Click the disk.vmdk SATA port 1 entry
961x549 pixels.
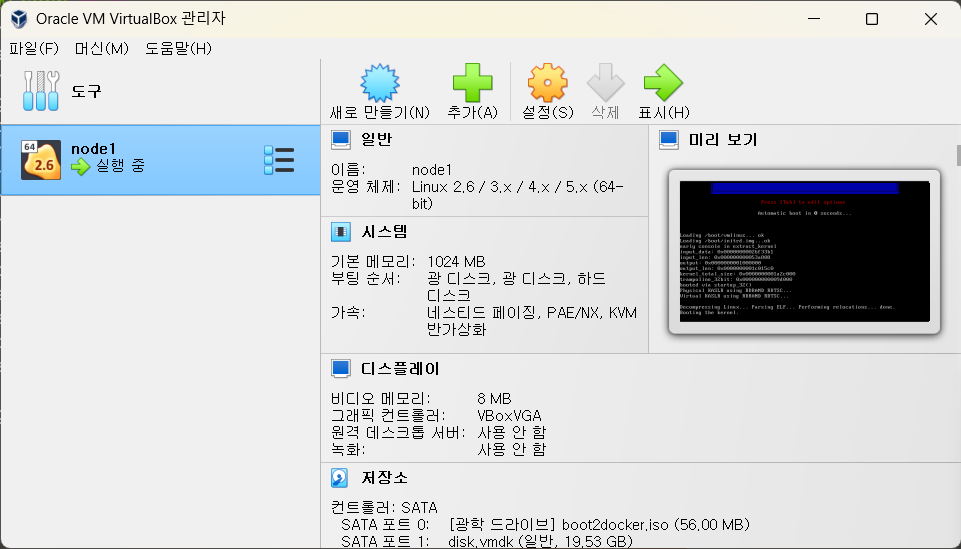click(540, 542)
